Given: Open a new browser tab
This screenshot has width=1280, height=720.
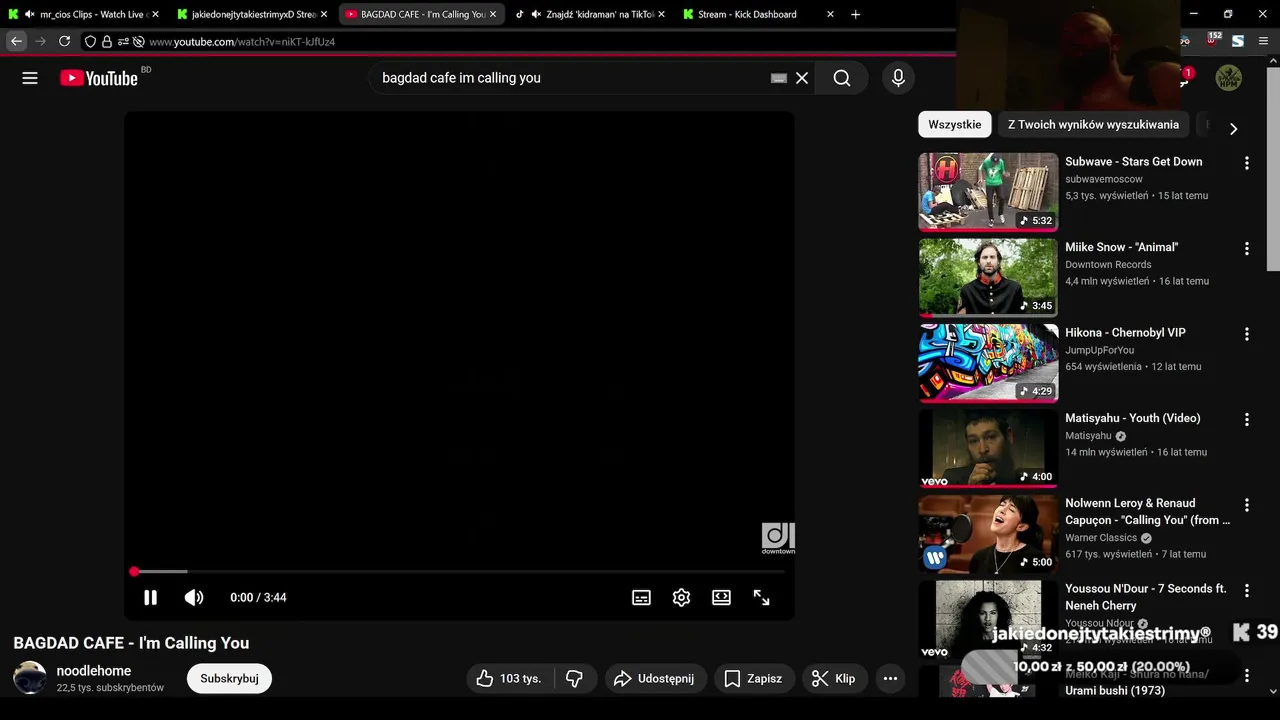Looking at the screenshot, I should [855, 14].
